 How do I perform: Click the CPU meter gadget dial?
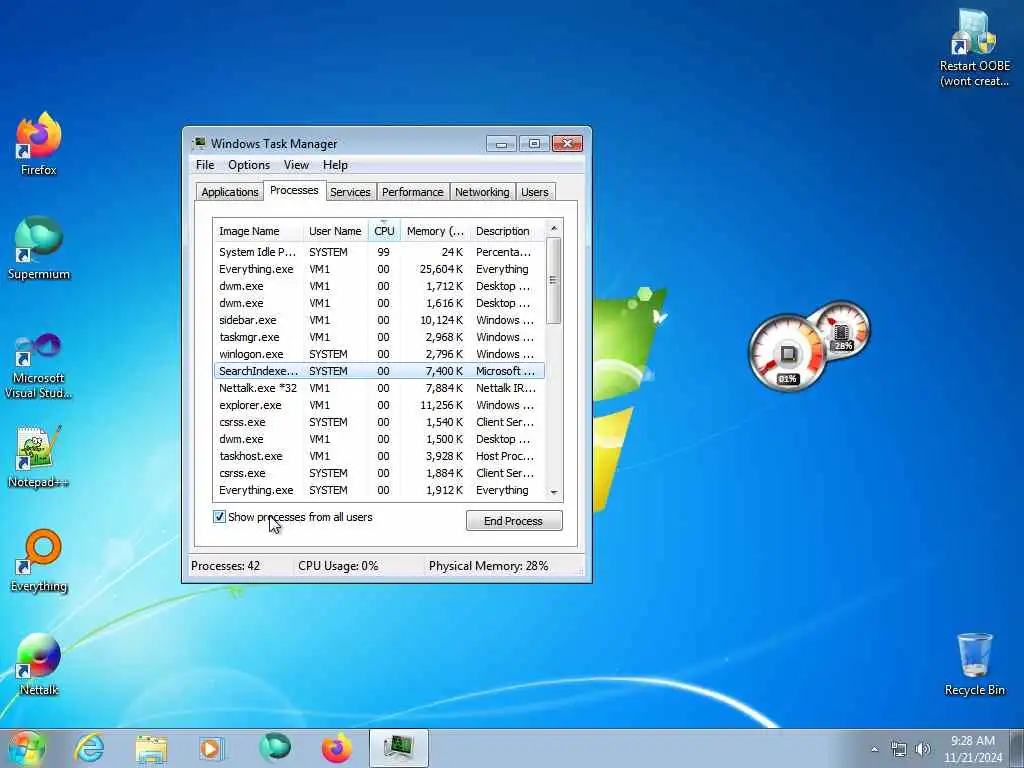[787, 354]
